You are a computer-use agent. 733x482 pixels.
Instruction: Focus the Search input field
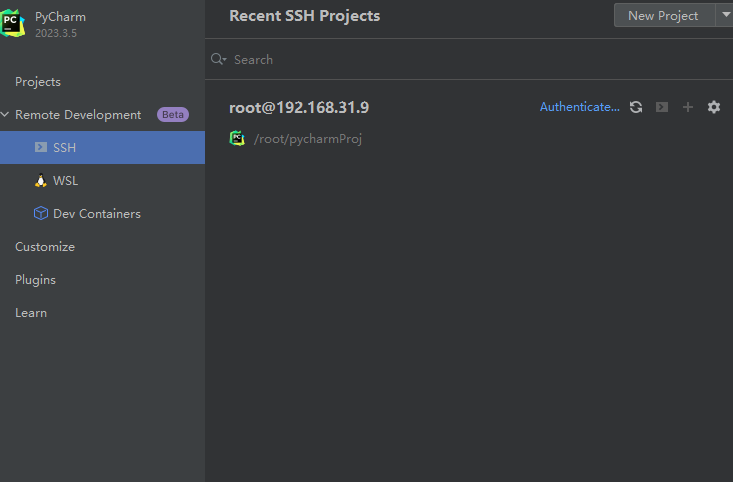tap(470, 60)
